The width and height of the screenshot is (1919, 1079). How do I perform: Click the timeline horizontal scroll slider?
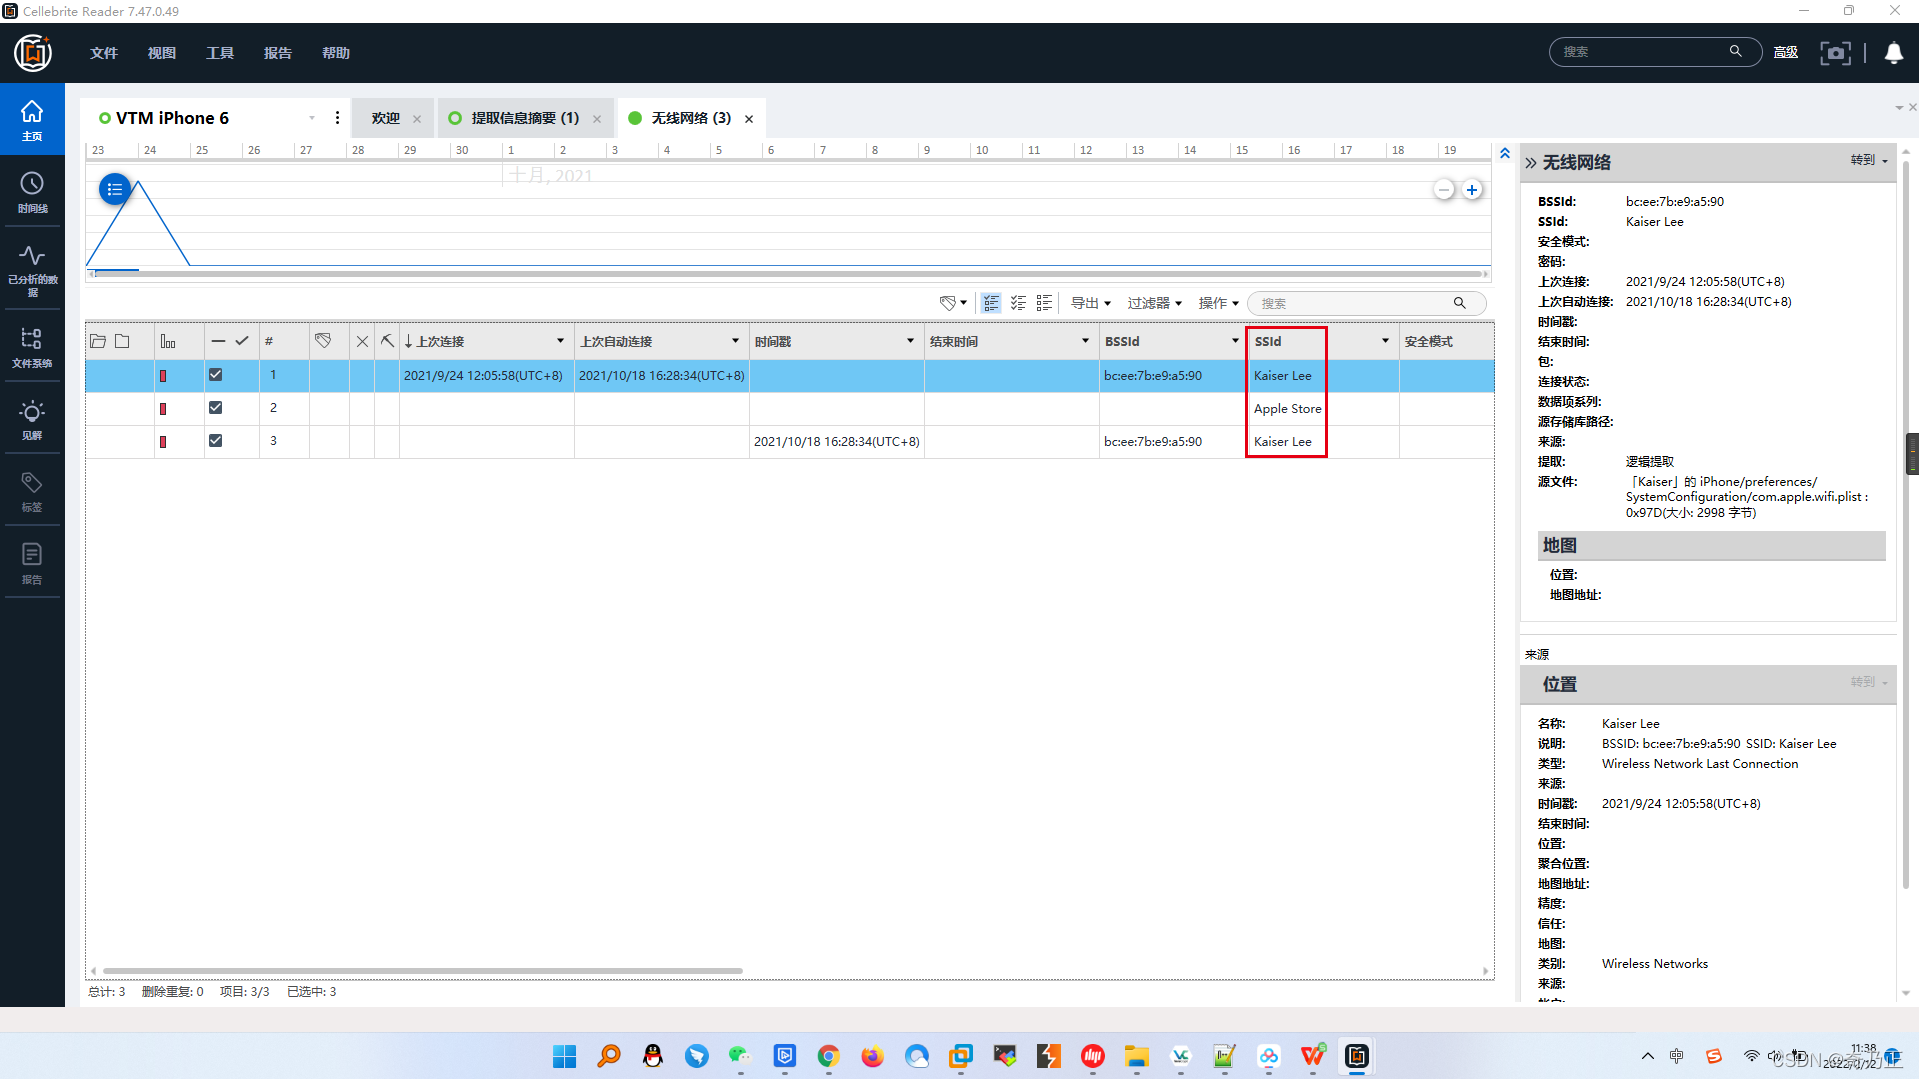[x=788, y=273]
